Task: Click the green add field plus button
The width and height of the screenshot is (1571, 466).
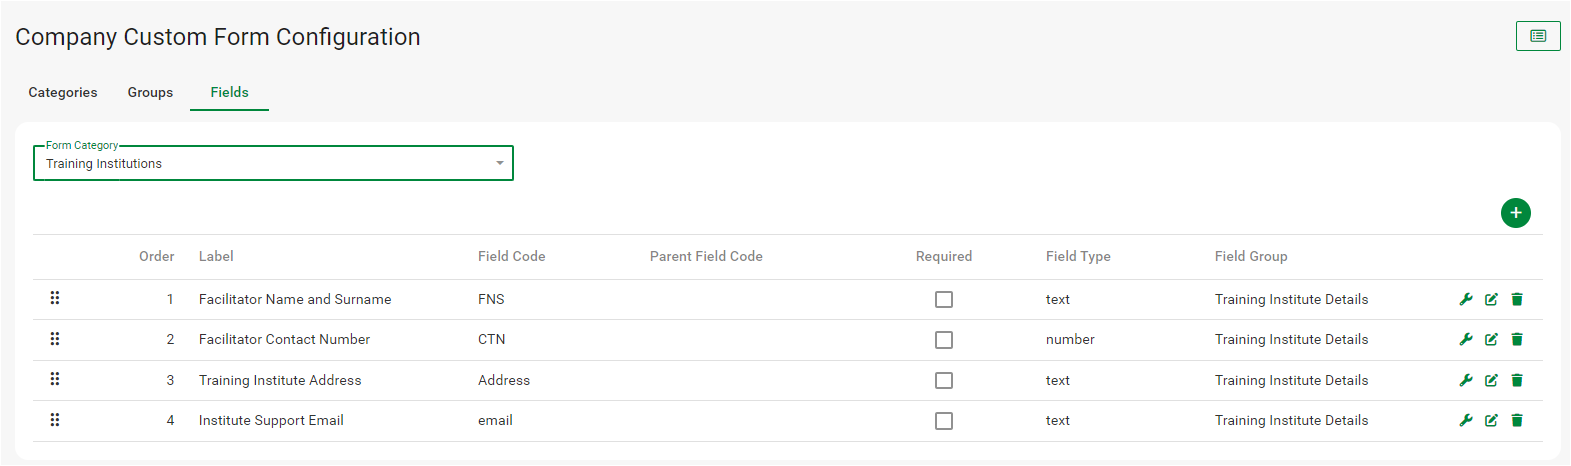Action: point(1516,213)
